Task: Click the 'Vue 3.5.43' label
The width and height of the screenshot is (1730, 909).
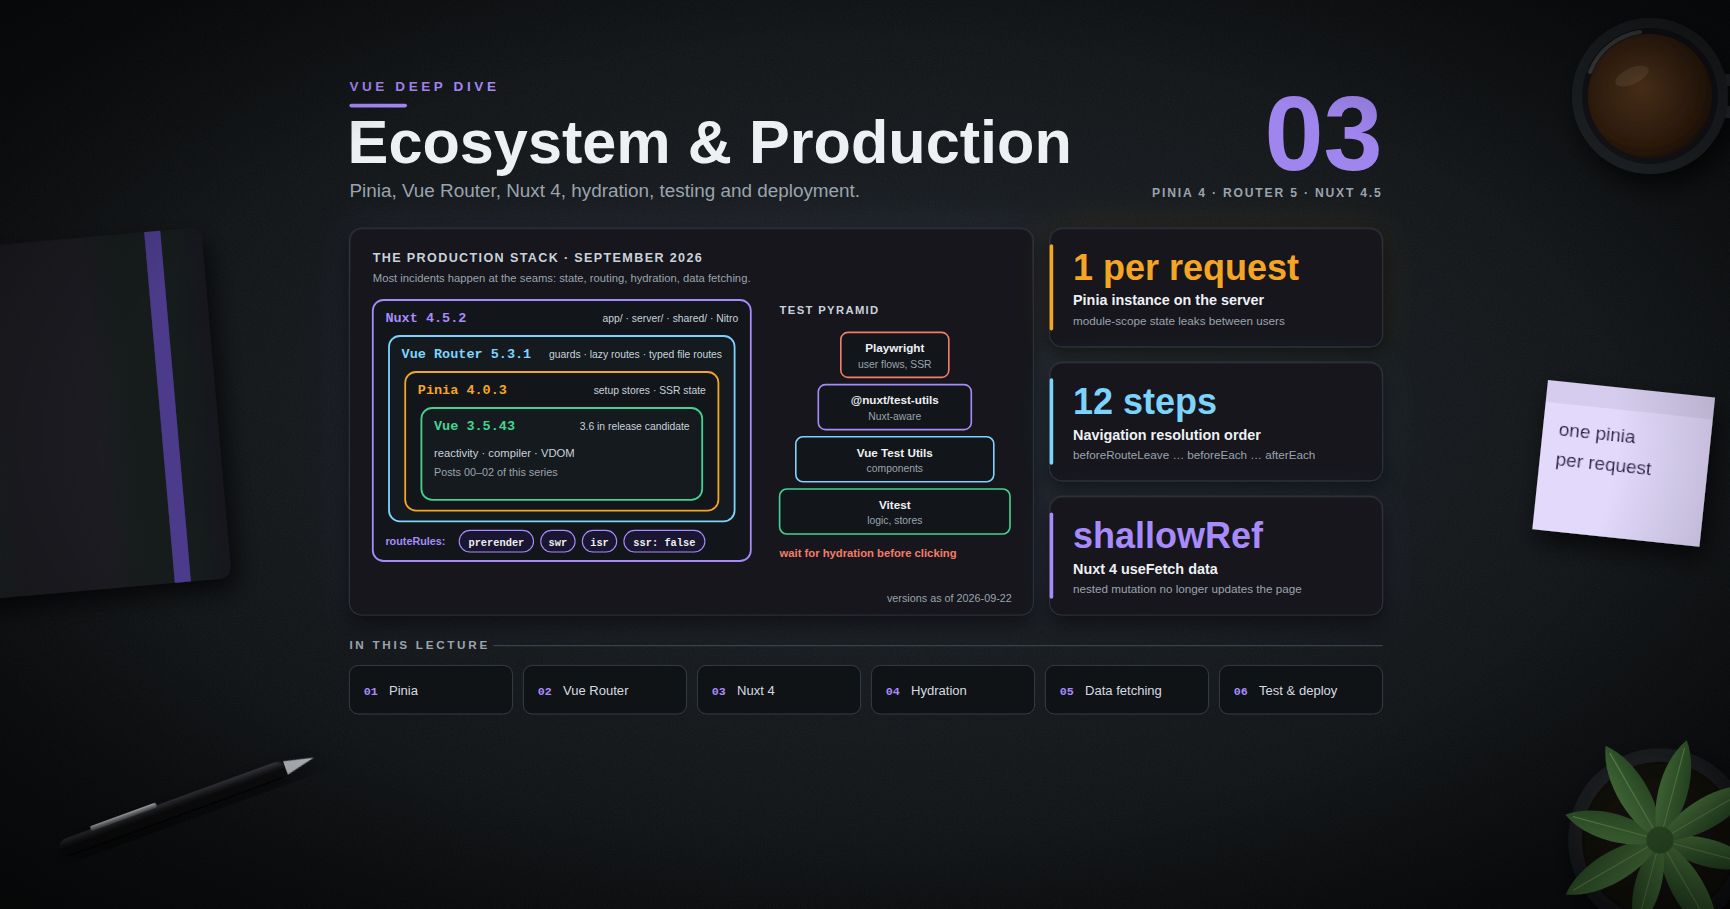Action: pyautogui.click(x=474, y=426)
